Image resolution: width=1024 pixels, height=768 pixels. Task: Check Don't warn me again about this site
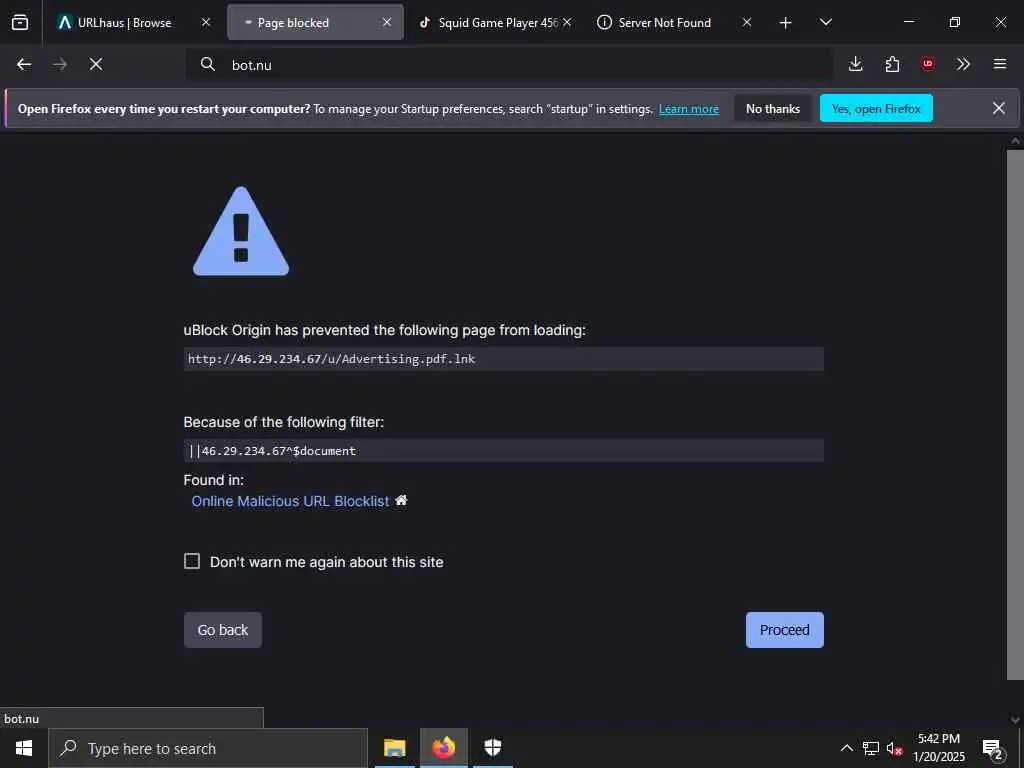(x=192, y=561)
